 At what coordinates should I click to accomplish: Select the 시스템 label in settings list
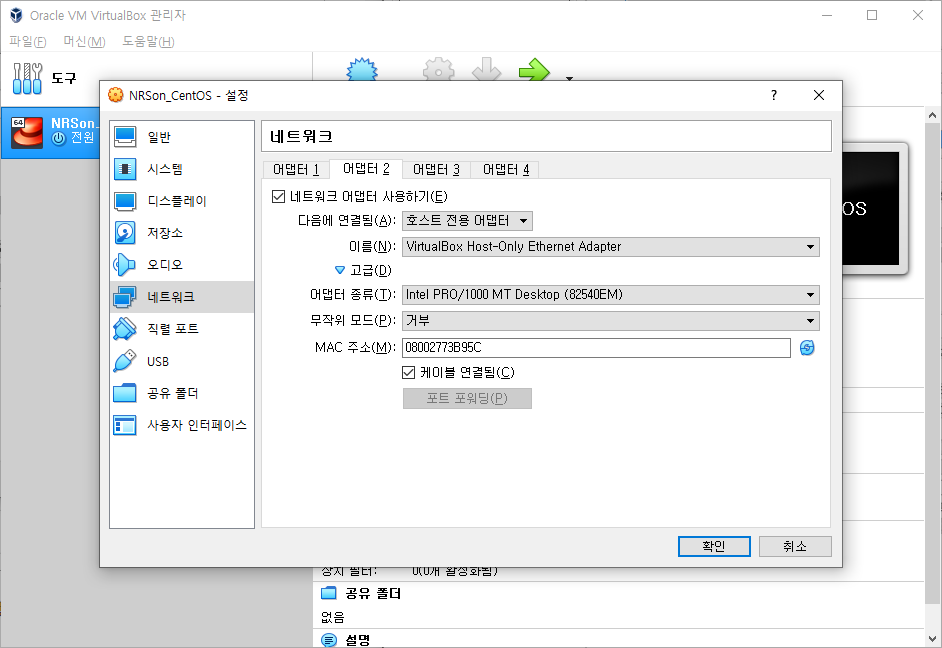[165, 169]
